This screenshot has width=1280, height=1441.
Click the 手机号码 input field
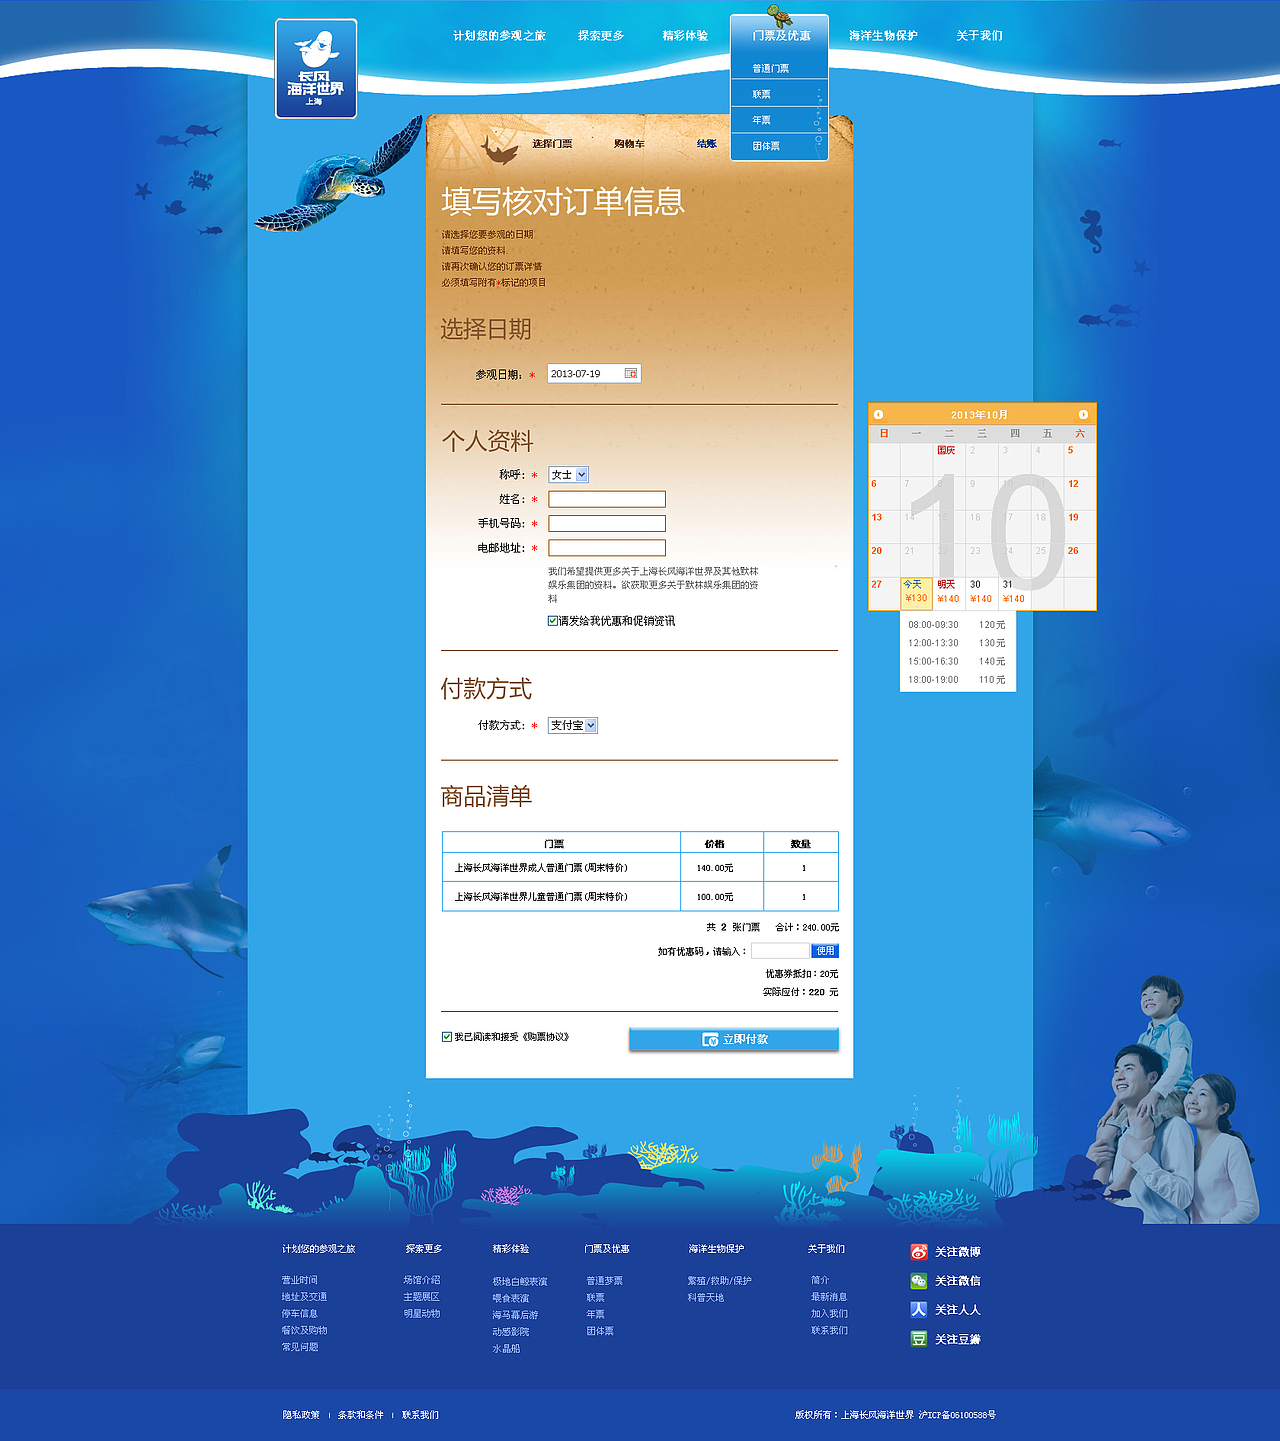tap(607, 524)
